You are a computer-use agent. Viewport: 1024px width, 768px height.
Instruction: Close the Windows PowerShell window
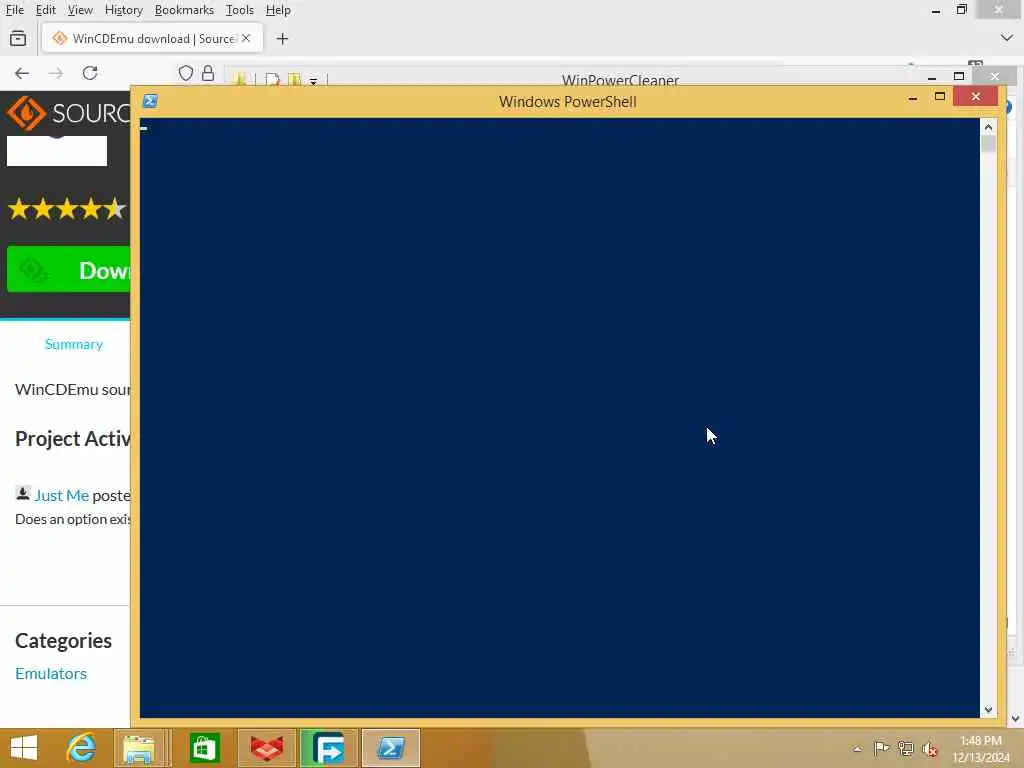point(976,97)
